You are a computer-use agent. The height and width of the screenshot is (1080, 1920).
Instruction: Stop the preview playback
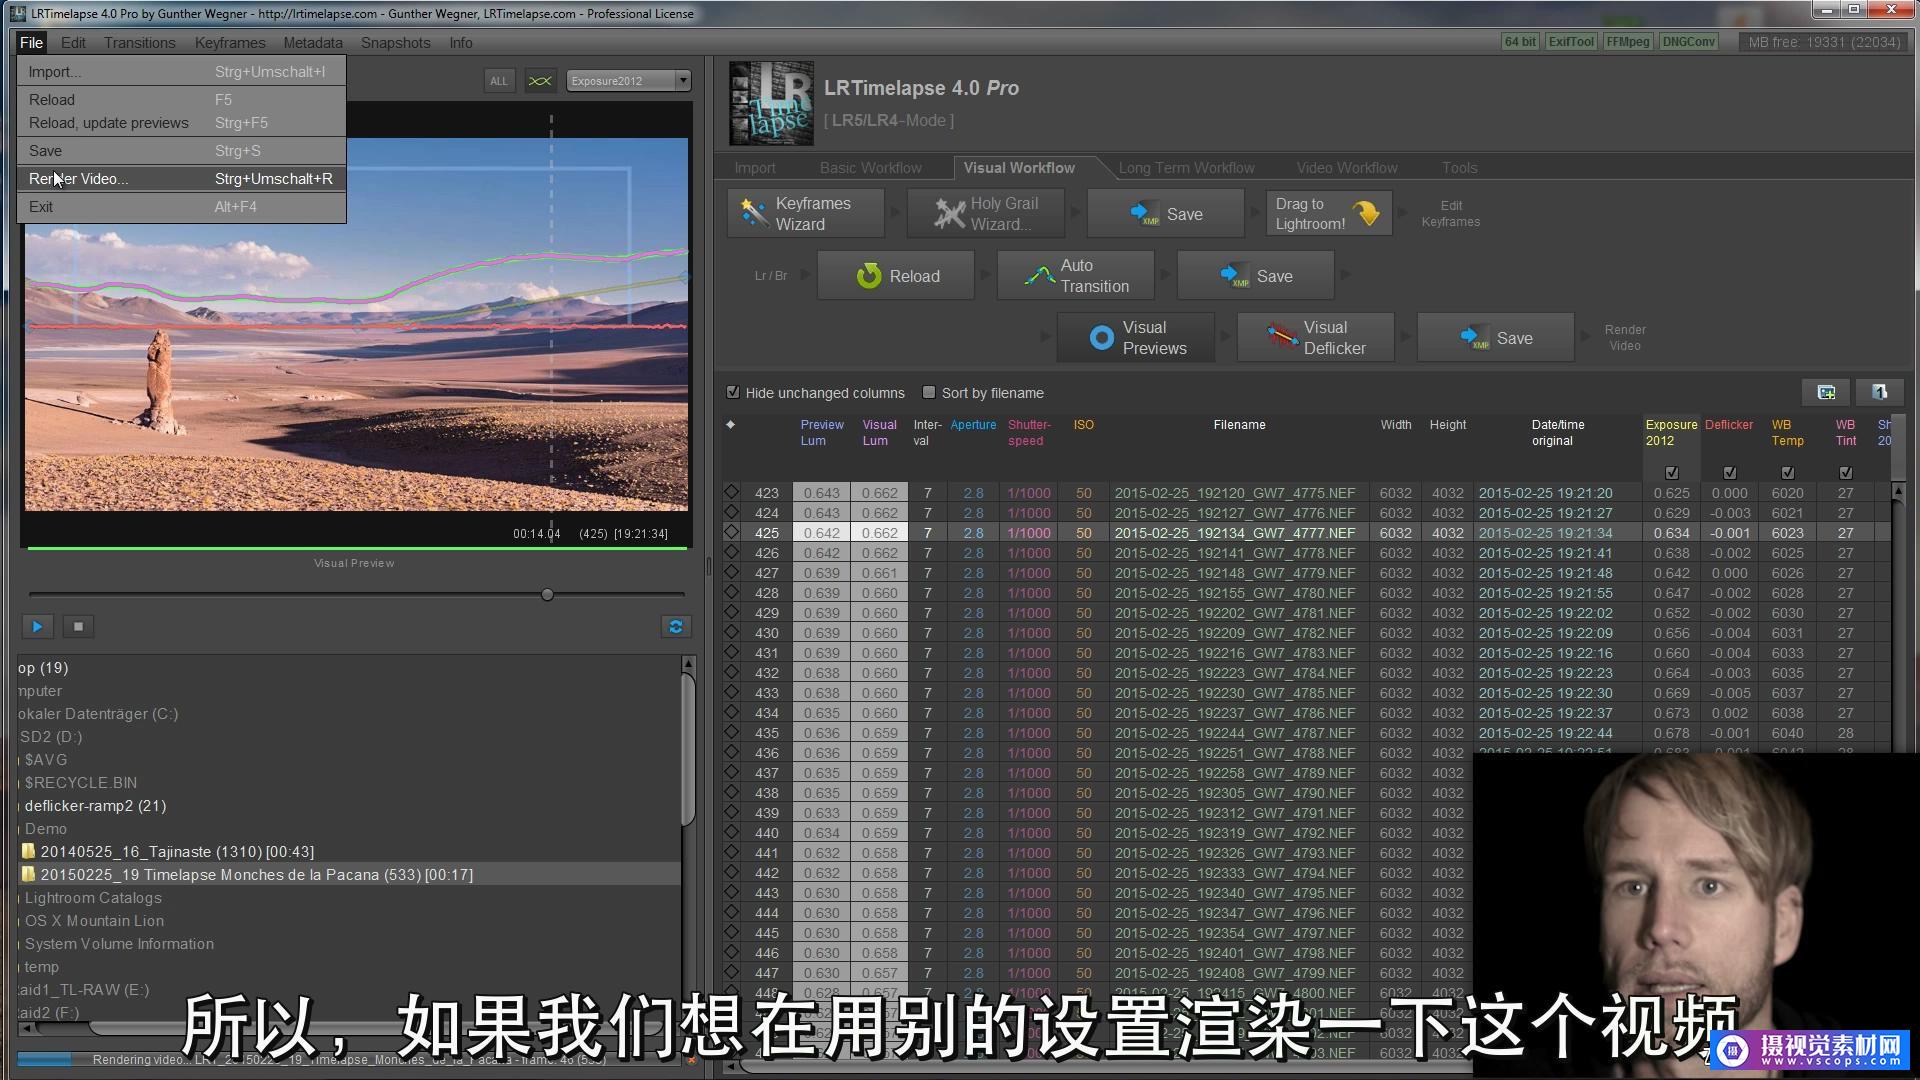coord(78,626)
